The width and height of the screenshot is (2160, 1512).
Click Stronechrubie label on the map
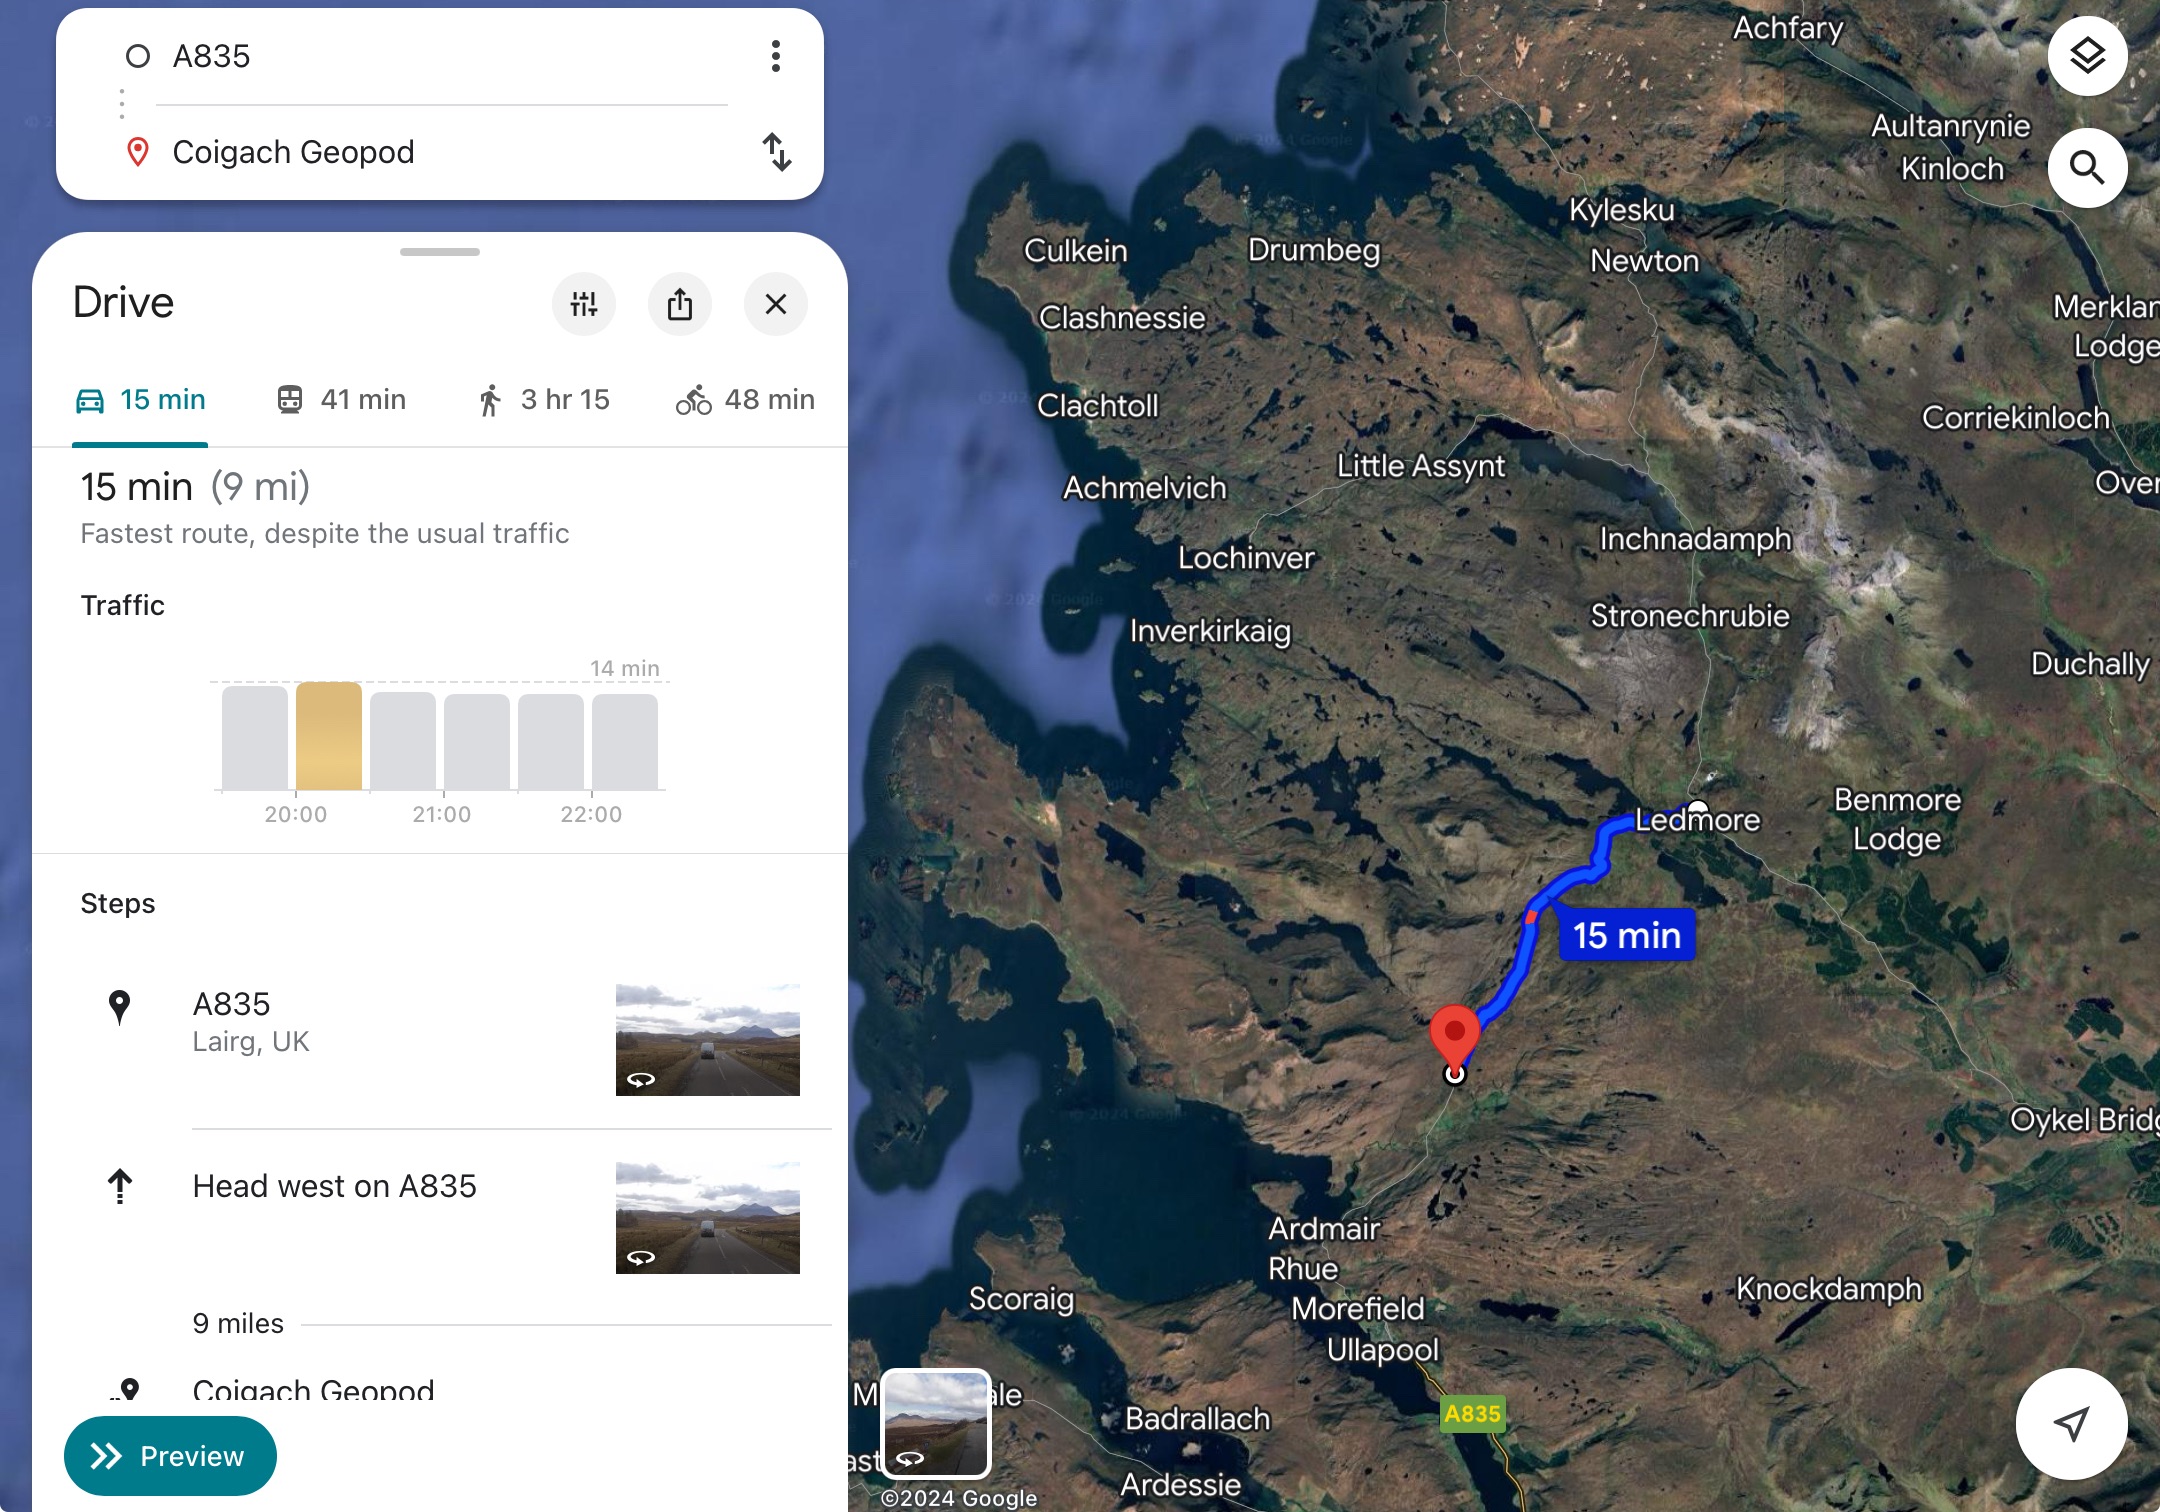coord(1690,616)
